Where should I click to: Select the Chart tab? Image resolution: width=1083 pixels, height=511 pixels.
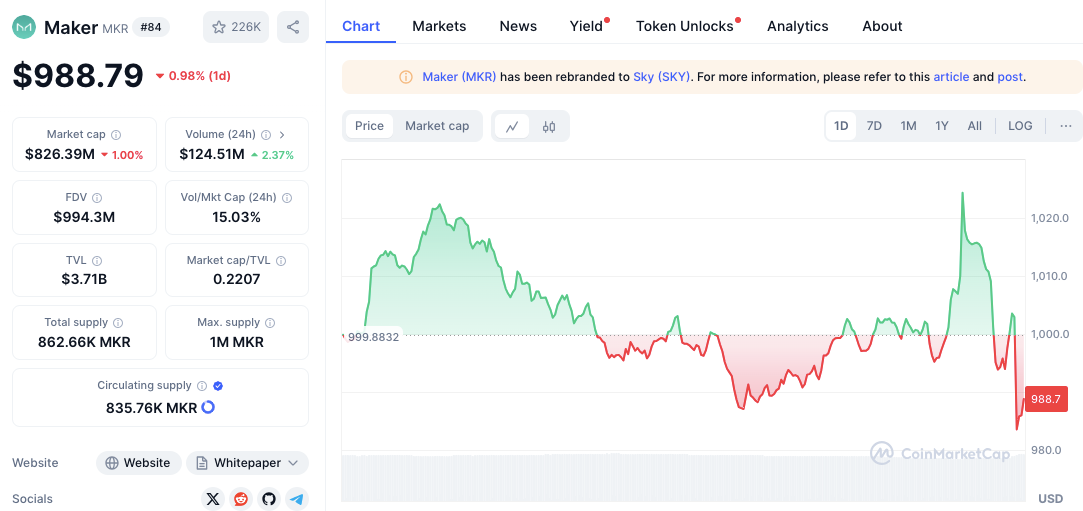click(361, 26)
